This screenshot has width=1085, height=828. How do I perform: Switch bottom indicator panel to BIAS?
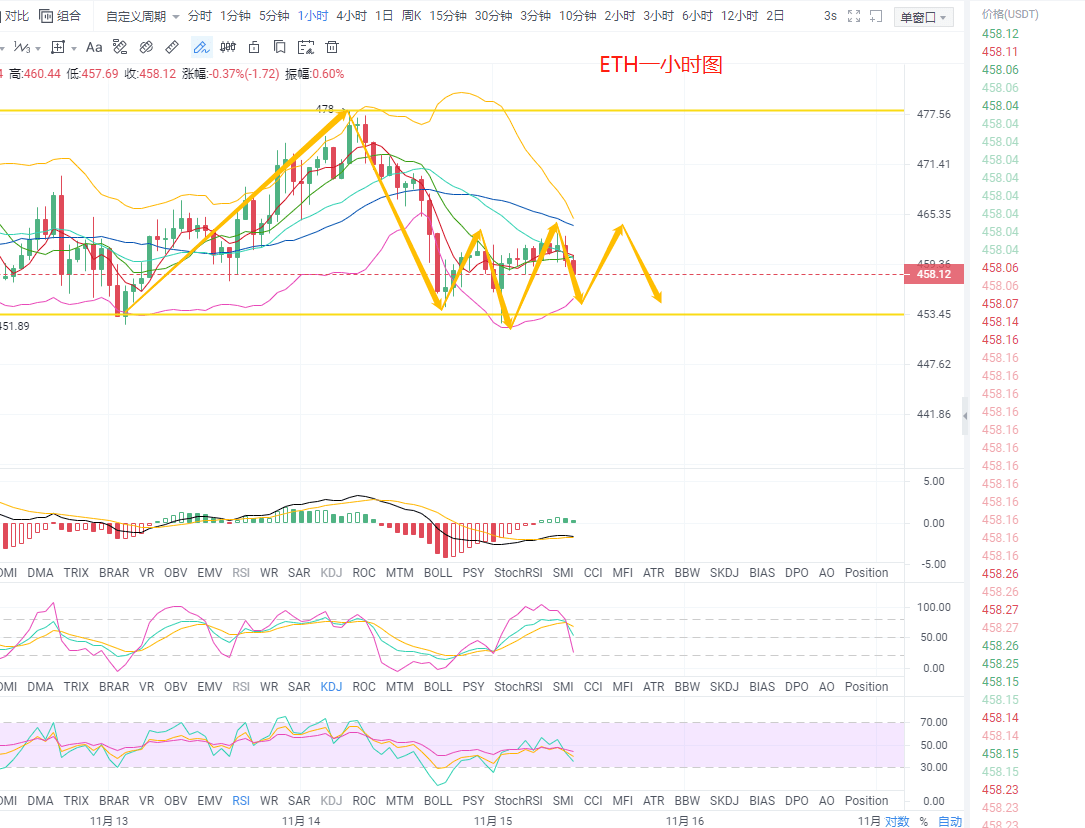(x=762, y=800)
